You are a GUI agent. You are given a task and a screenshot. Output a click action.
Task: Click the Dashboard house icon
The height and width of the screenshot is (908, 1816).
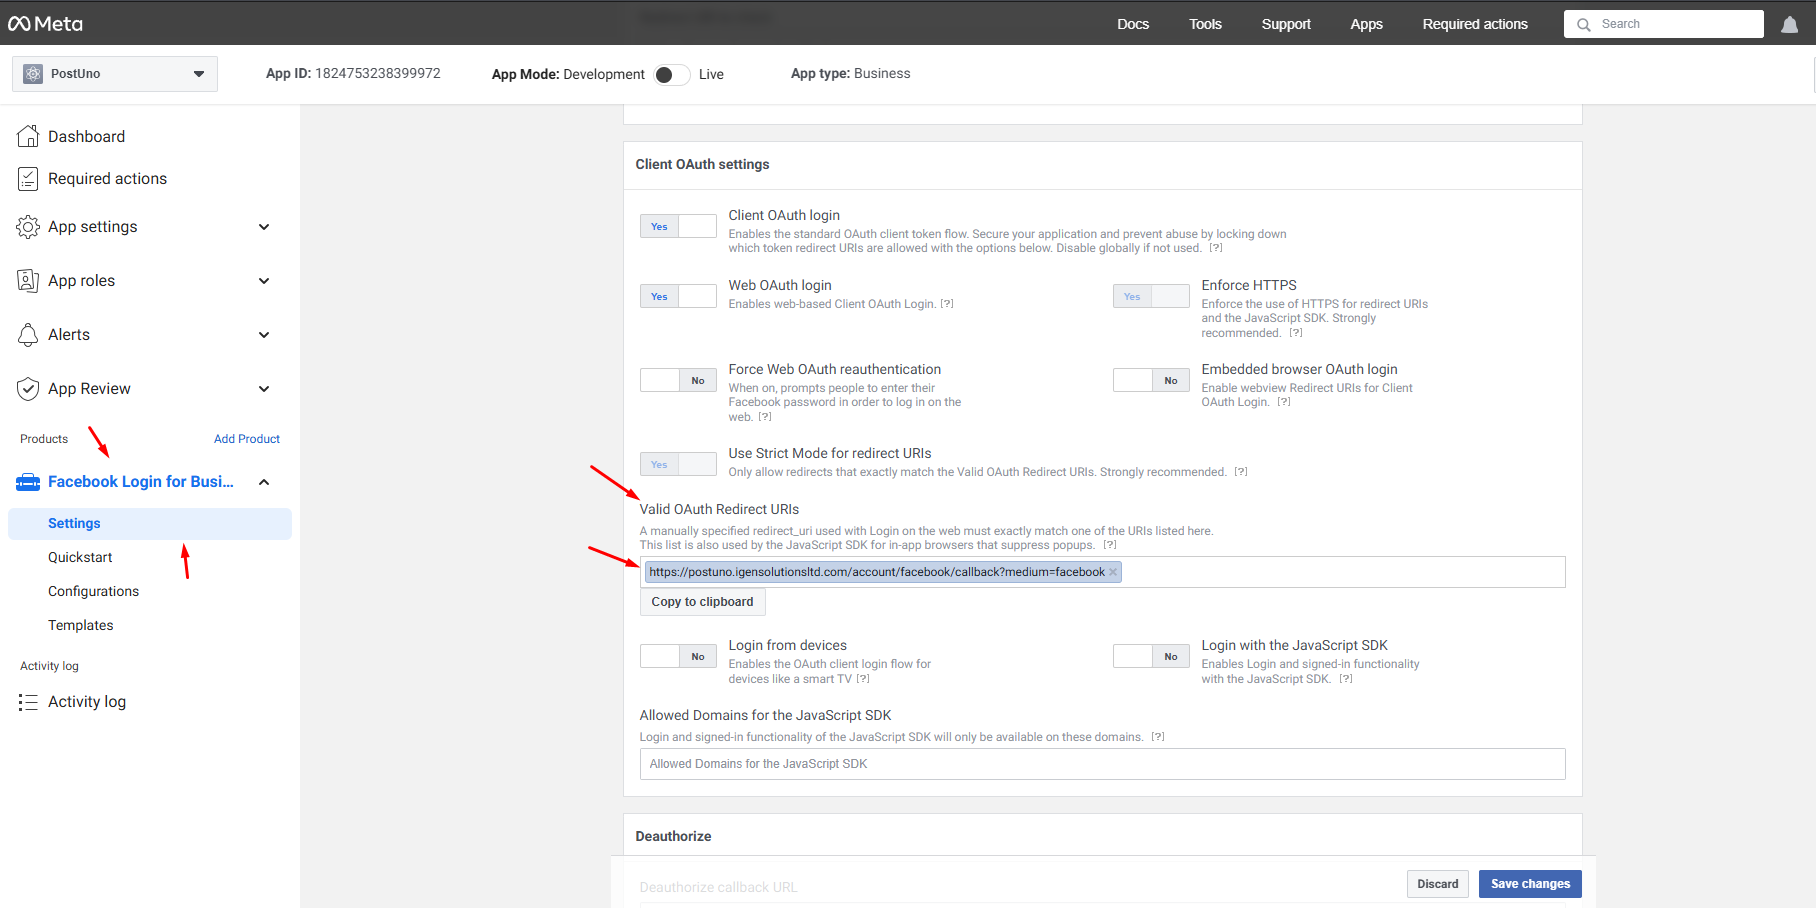point(28,136)
